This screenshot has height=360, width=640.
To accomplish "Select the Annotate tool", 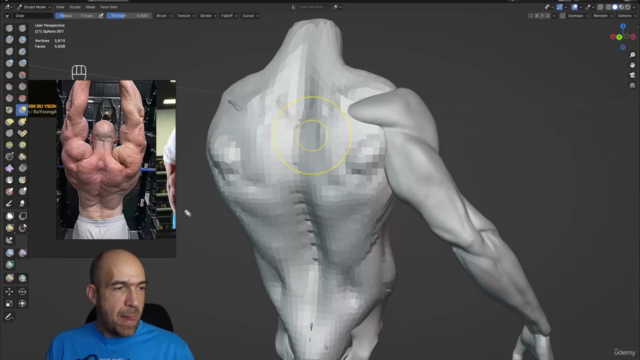I will click(x=9, y=317).
